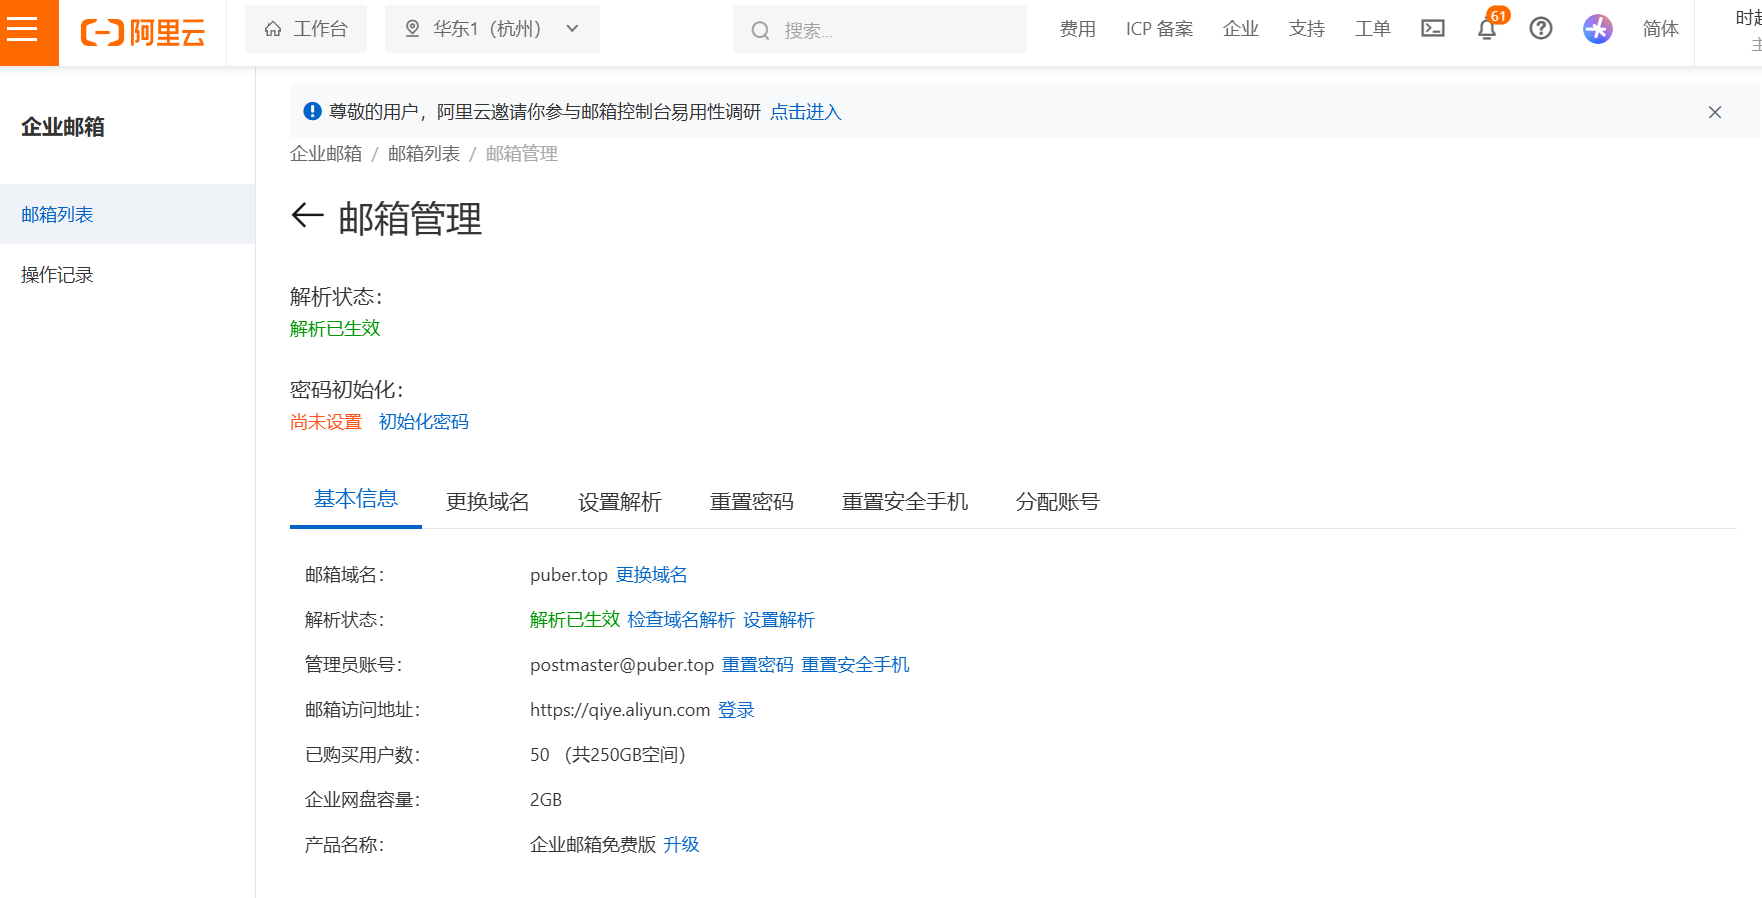
Task: Click 检查域名解析 link
Action: (x=681, y=619)
